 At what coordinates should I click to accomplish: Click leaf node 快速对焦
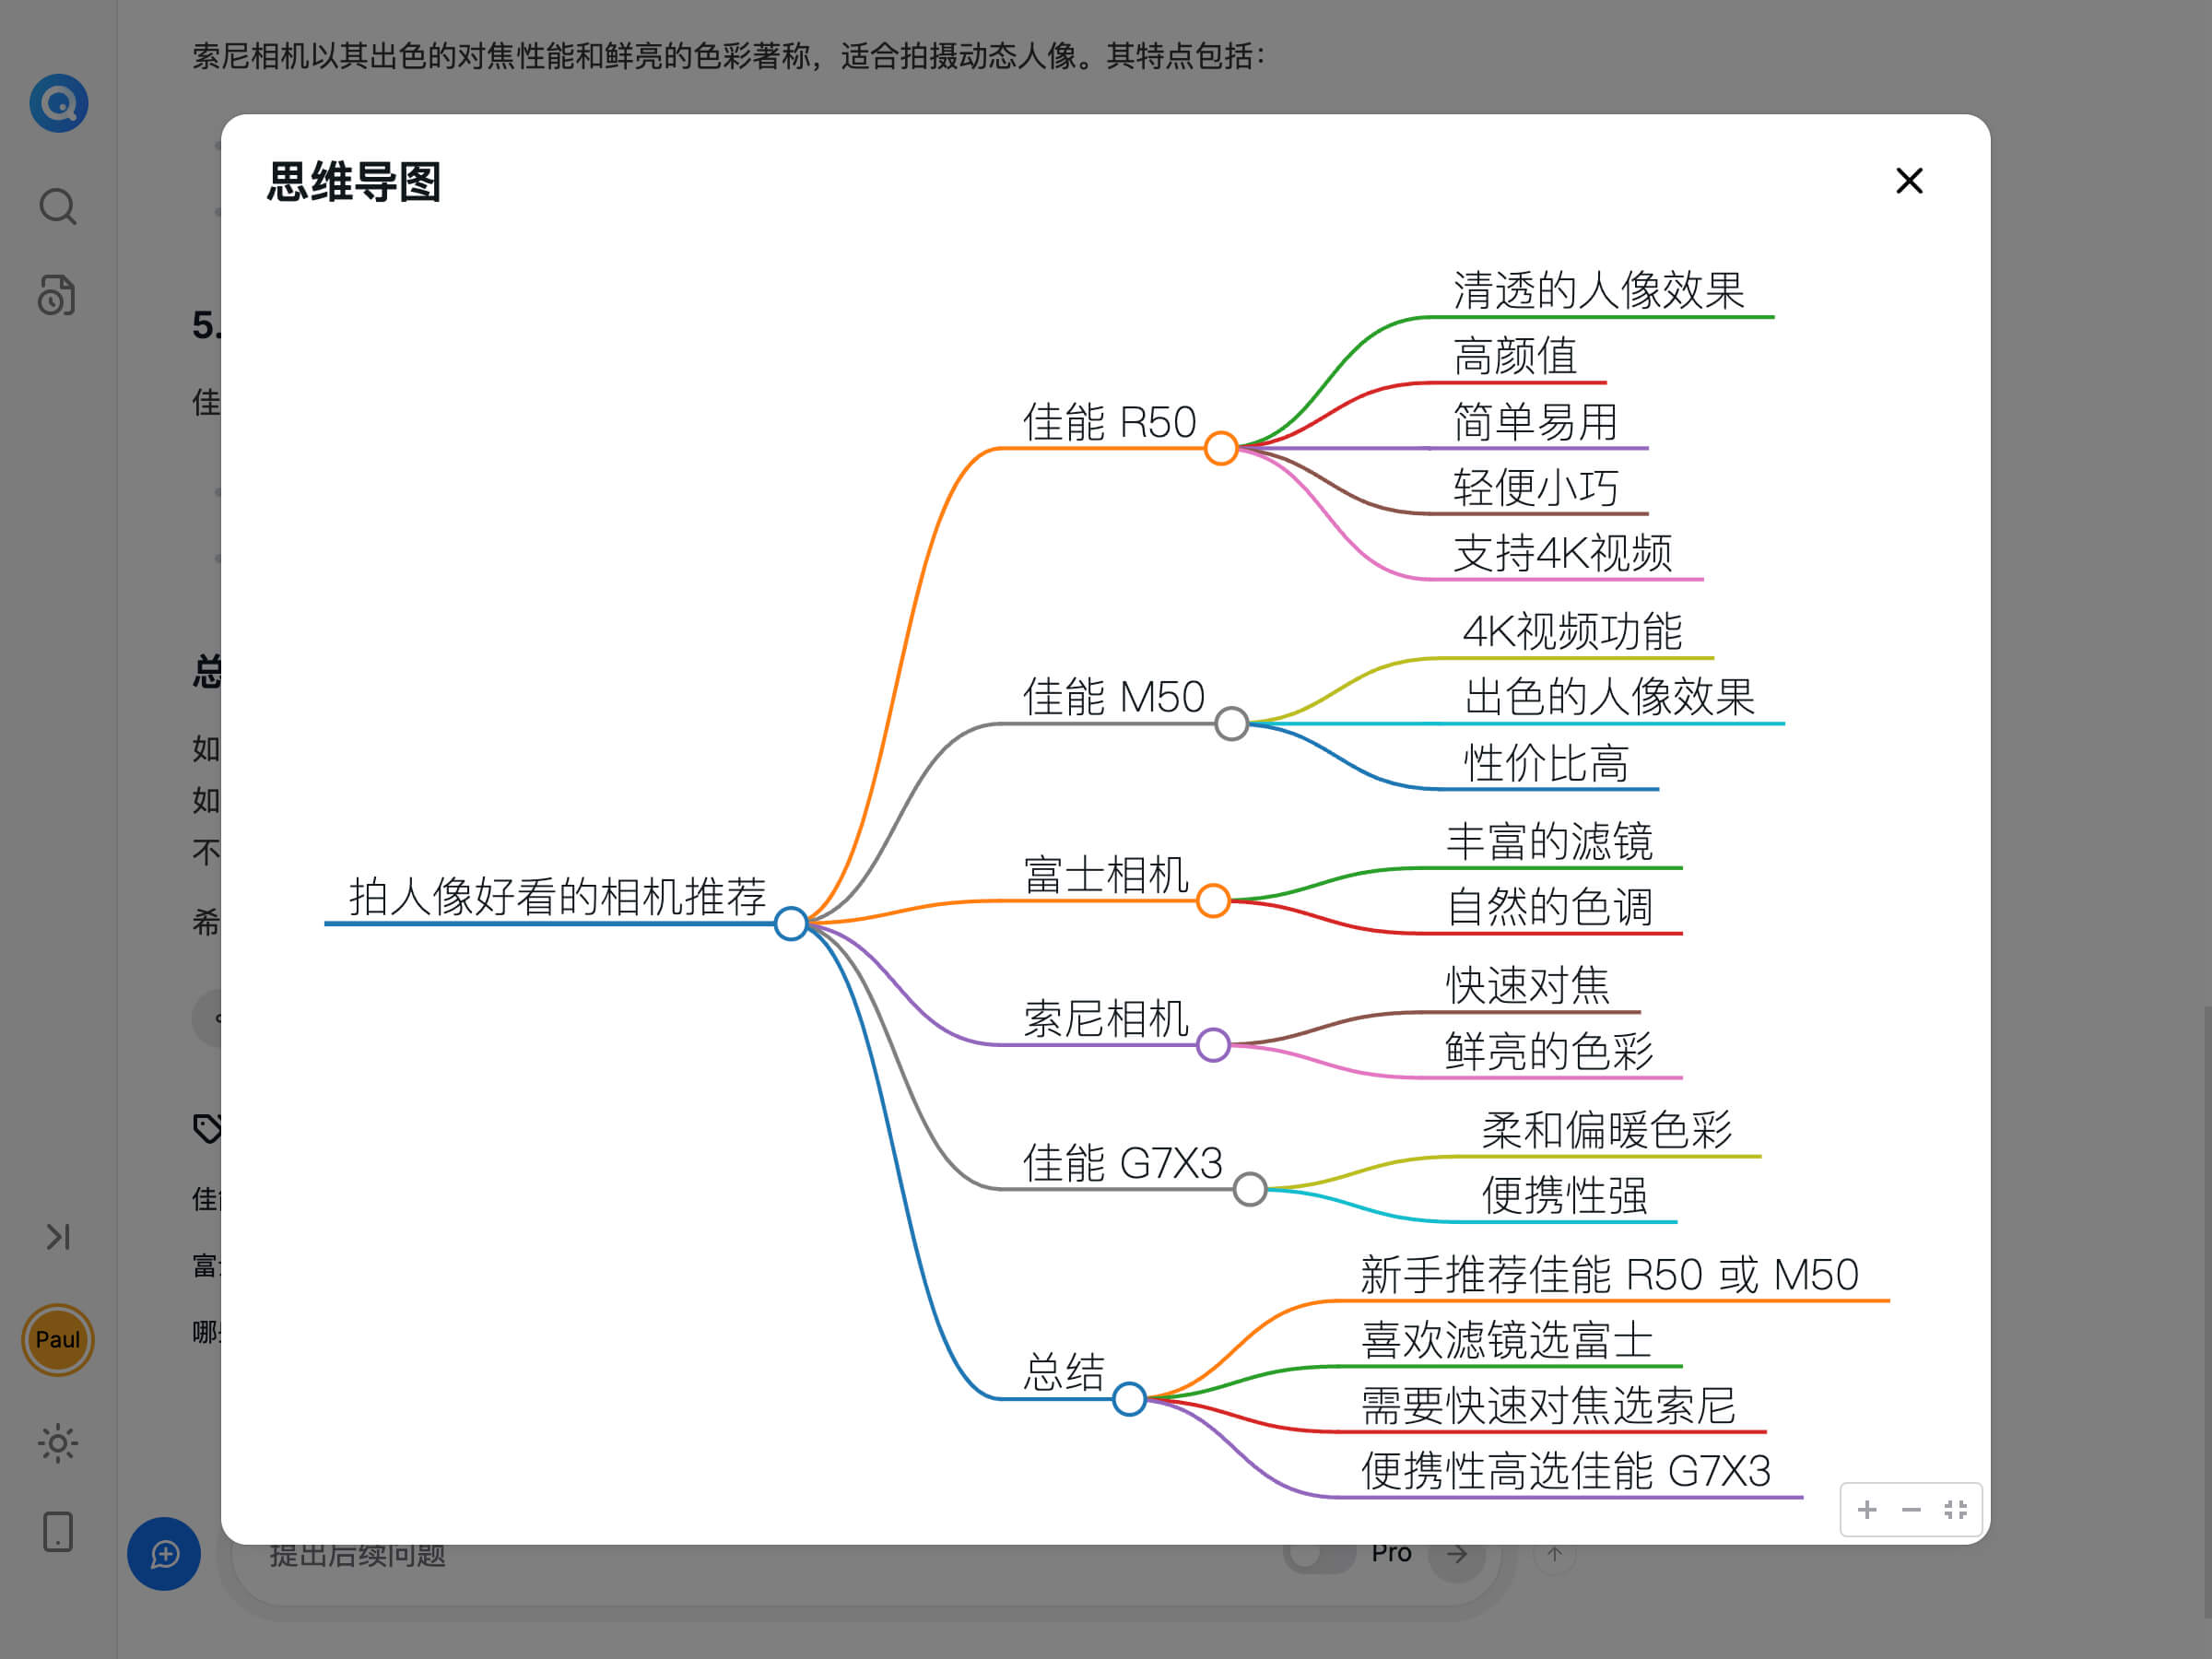pos(1528,985)
